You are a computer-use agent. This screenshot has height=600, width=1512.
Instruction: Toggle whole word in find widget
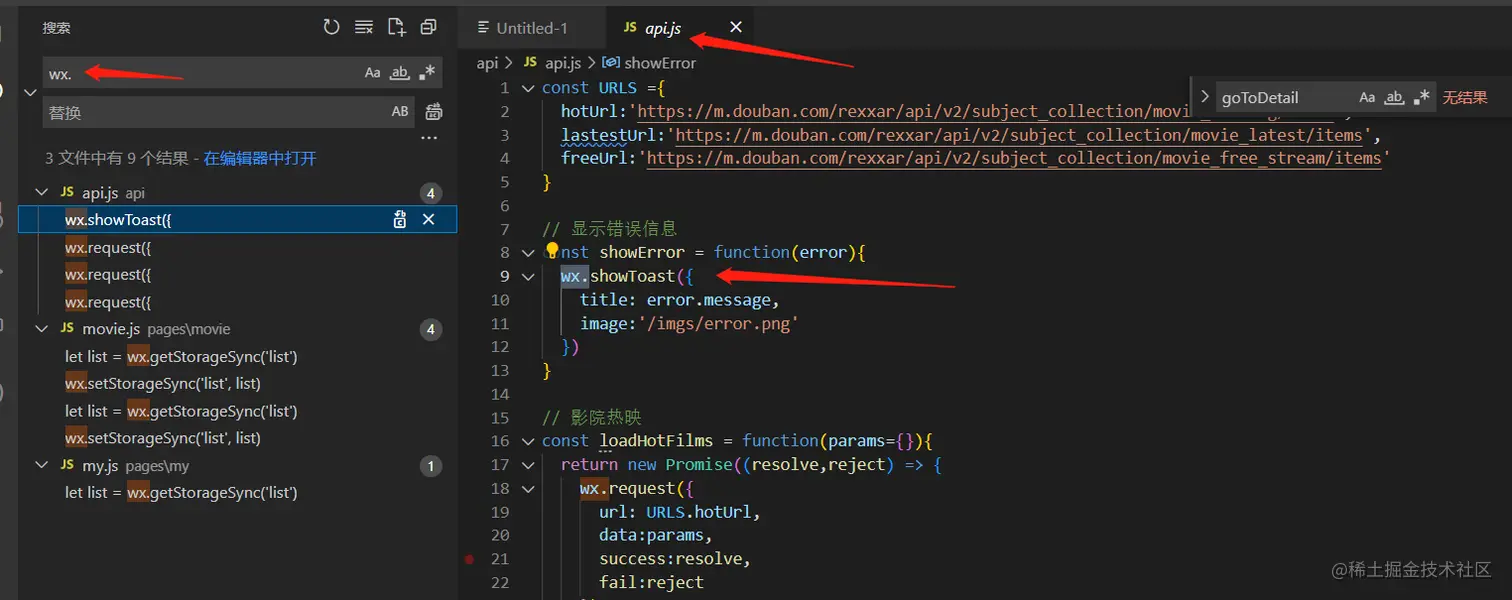[1394, 97]
